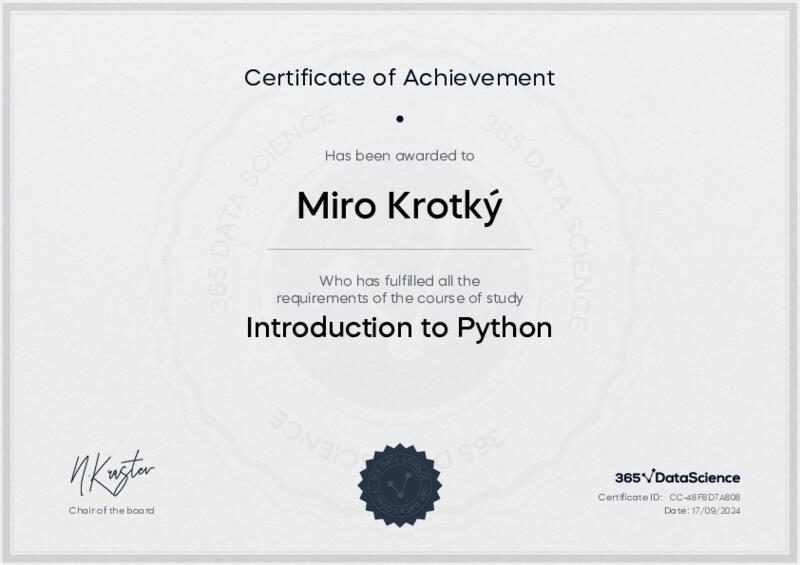Select the Introduction to Python course title

399,328
